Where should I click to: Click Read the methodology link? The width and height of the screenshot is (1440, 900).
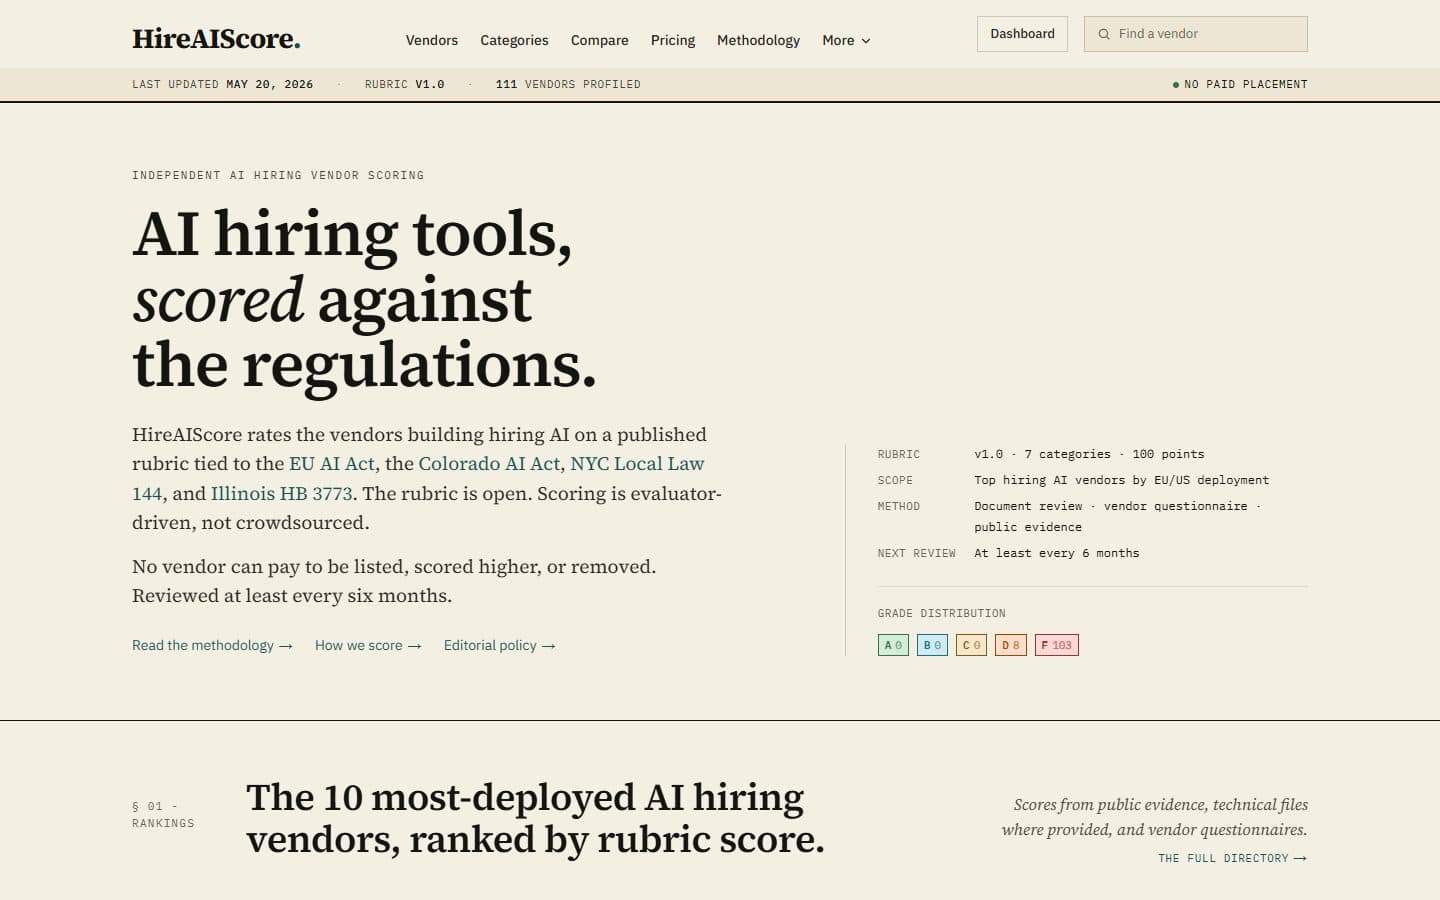pos(212,645)
